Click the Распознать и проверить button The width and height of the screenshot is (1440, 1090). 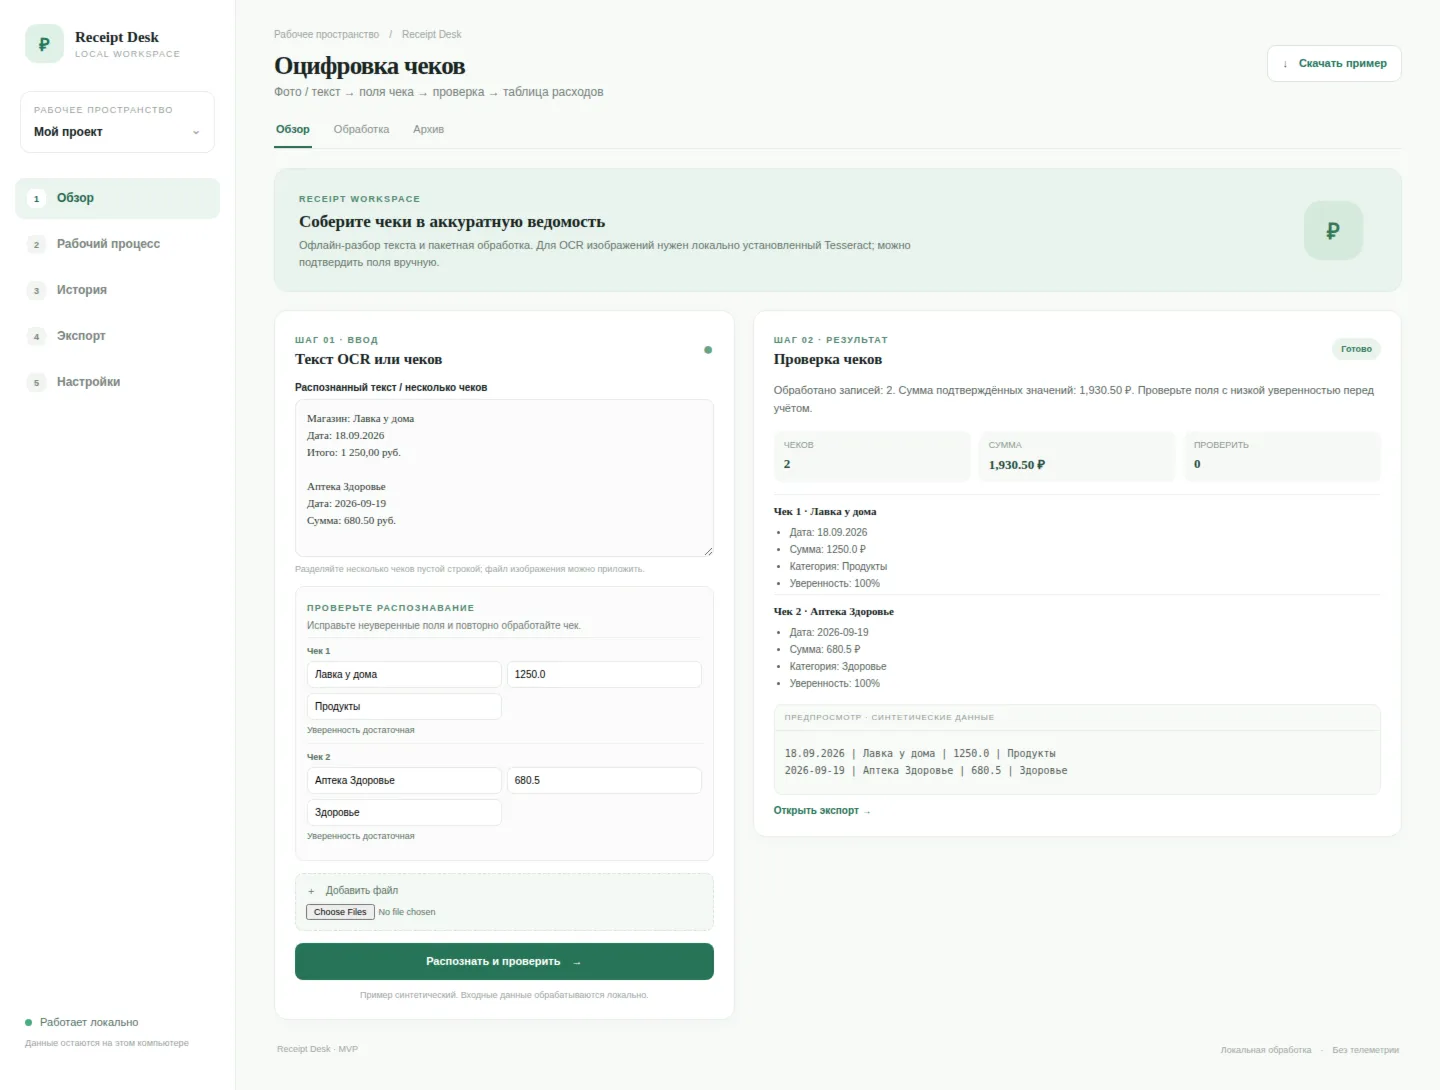point(504,961)
